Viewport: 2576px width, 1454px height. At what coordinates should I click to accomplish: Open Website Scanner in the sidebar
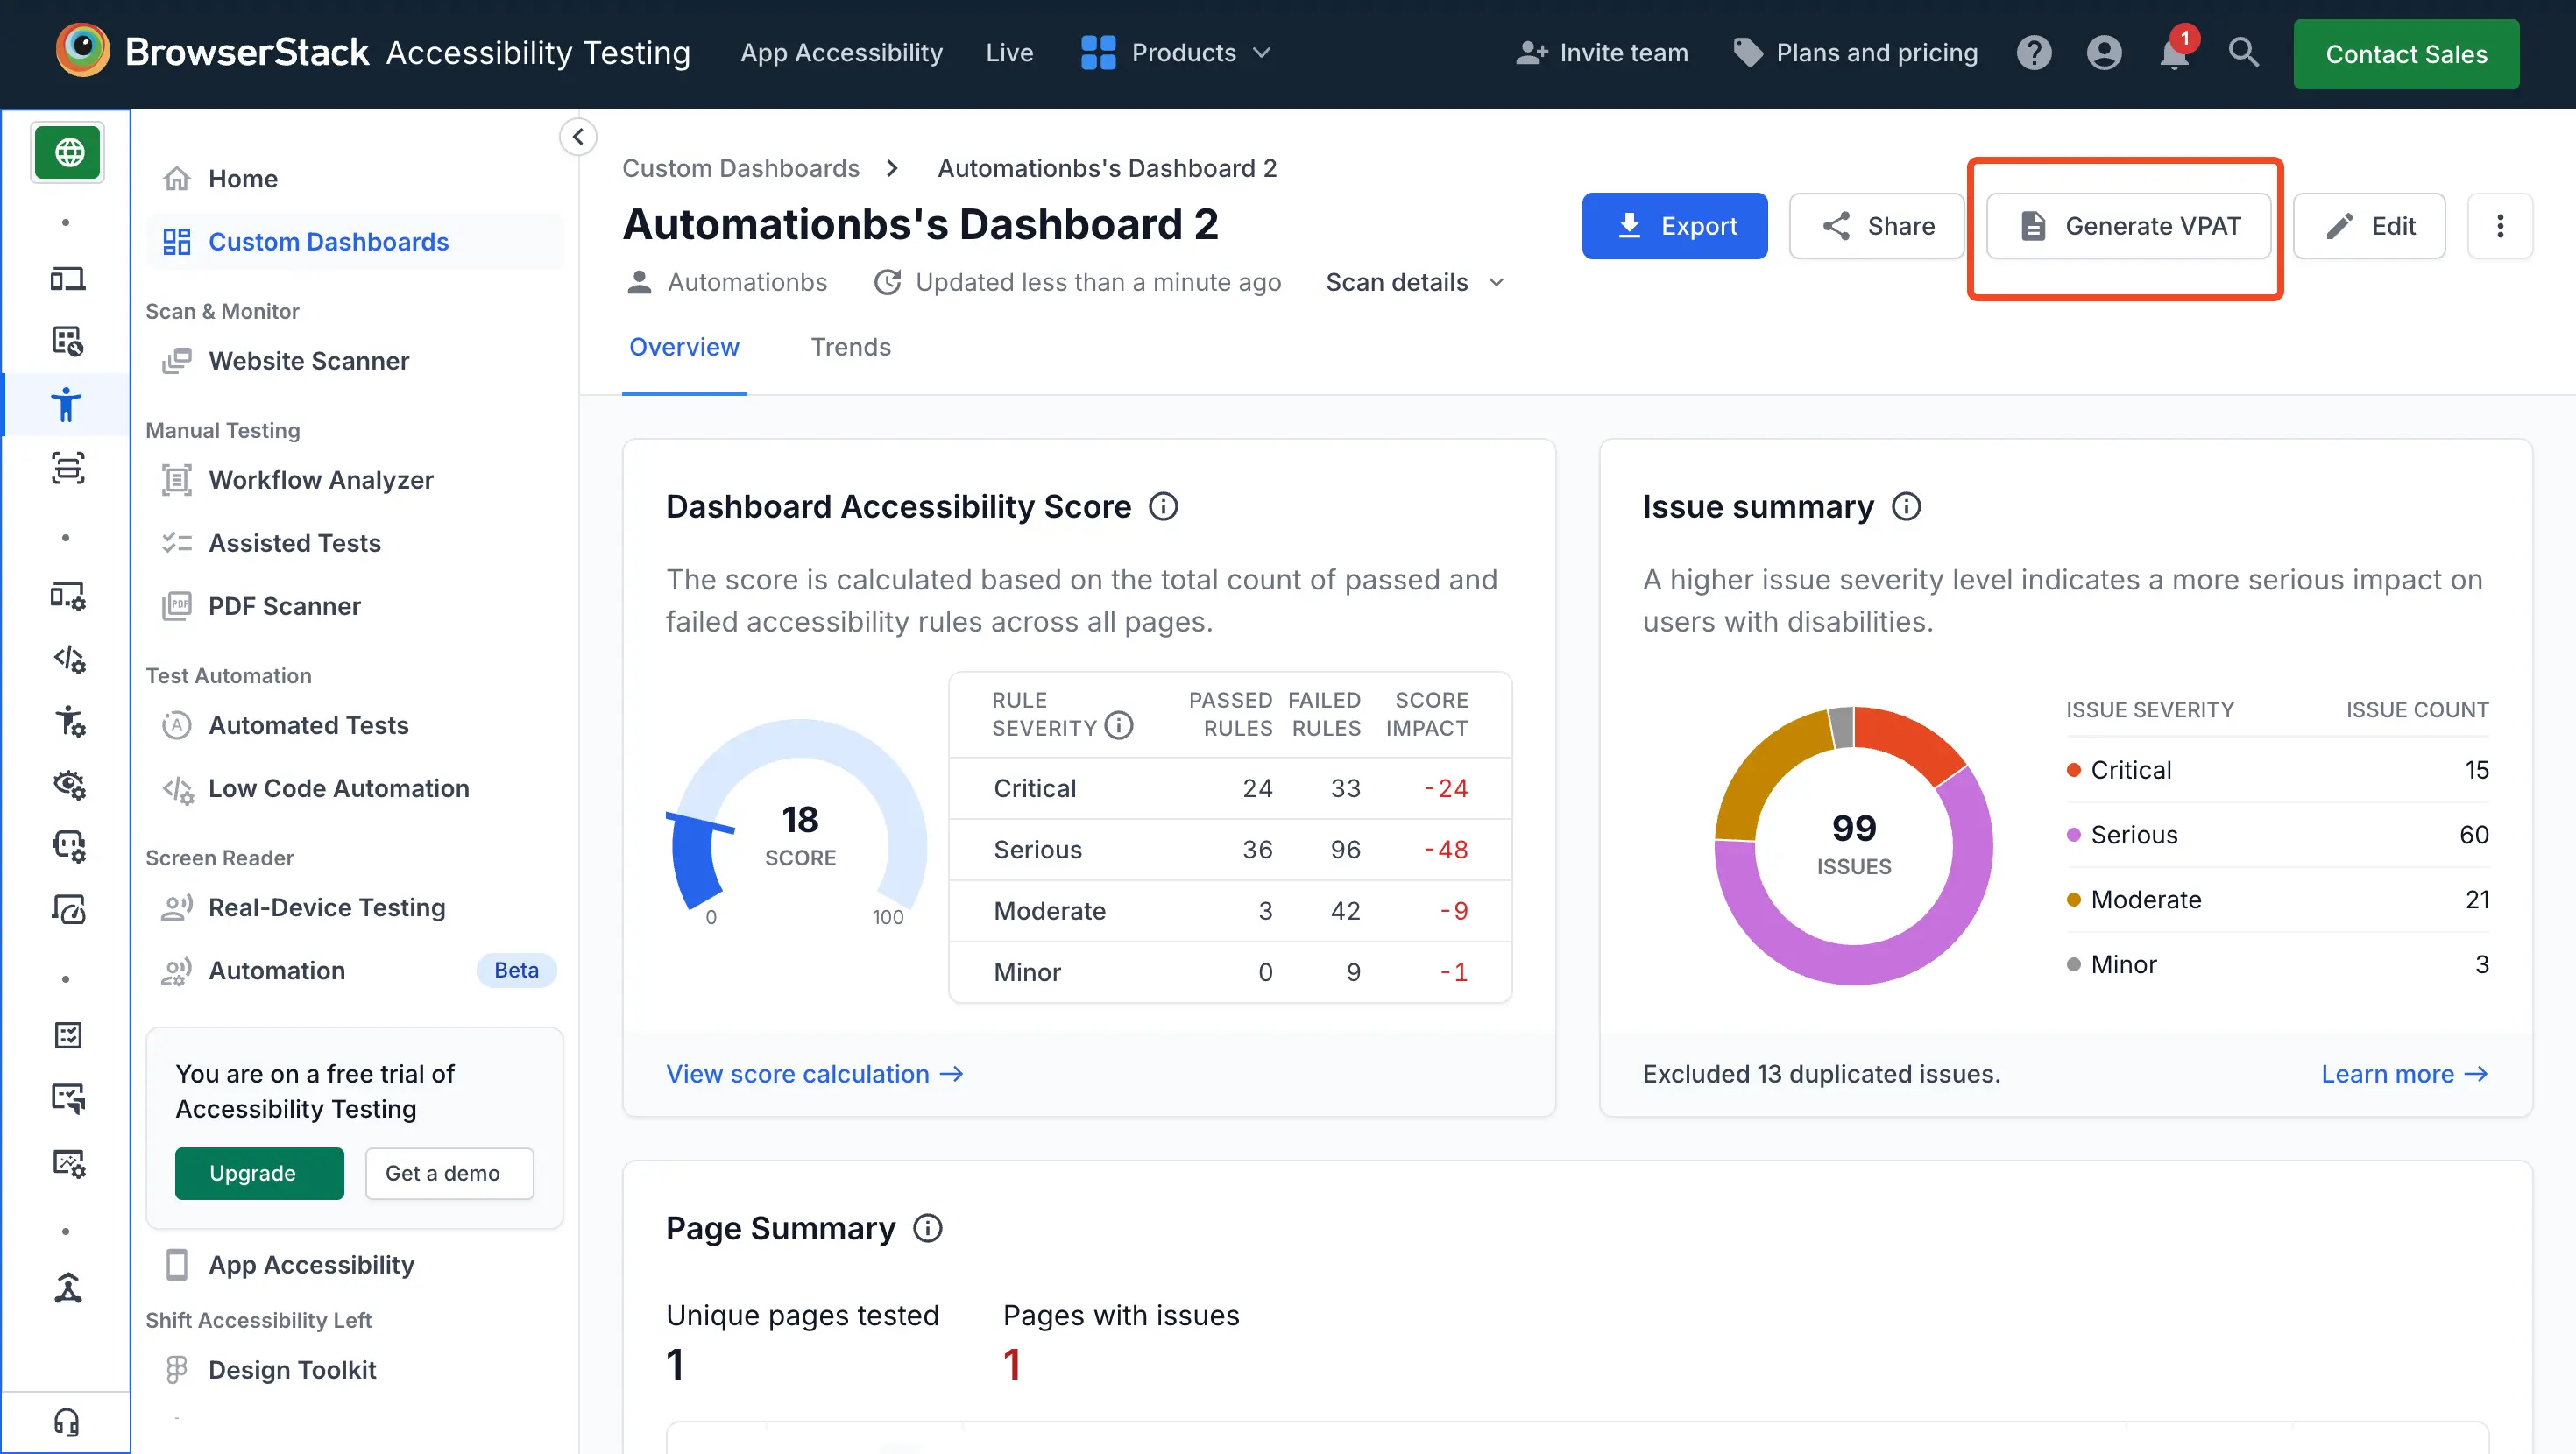354,361
